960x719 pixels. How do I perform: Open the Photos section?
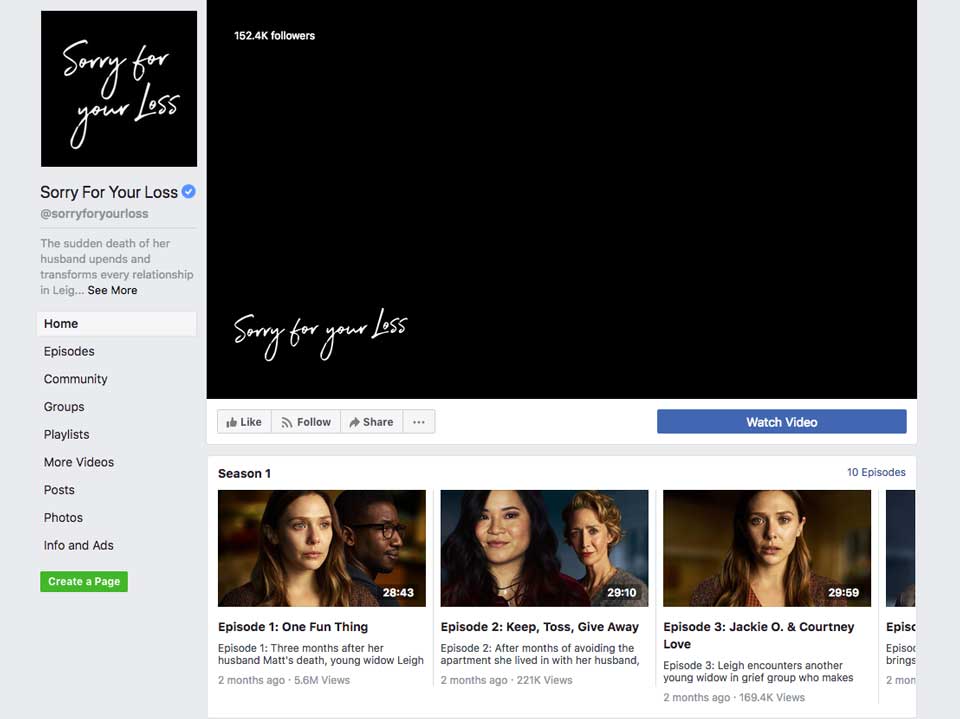click(63, 518)
